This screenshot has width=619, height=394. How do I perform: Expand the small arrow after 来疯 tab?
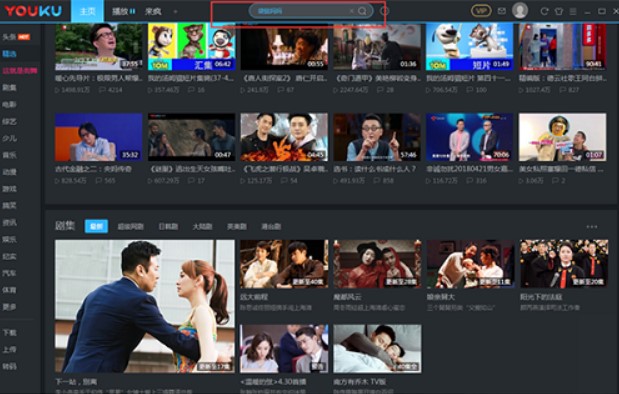[175, 11]
